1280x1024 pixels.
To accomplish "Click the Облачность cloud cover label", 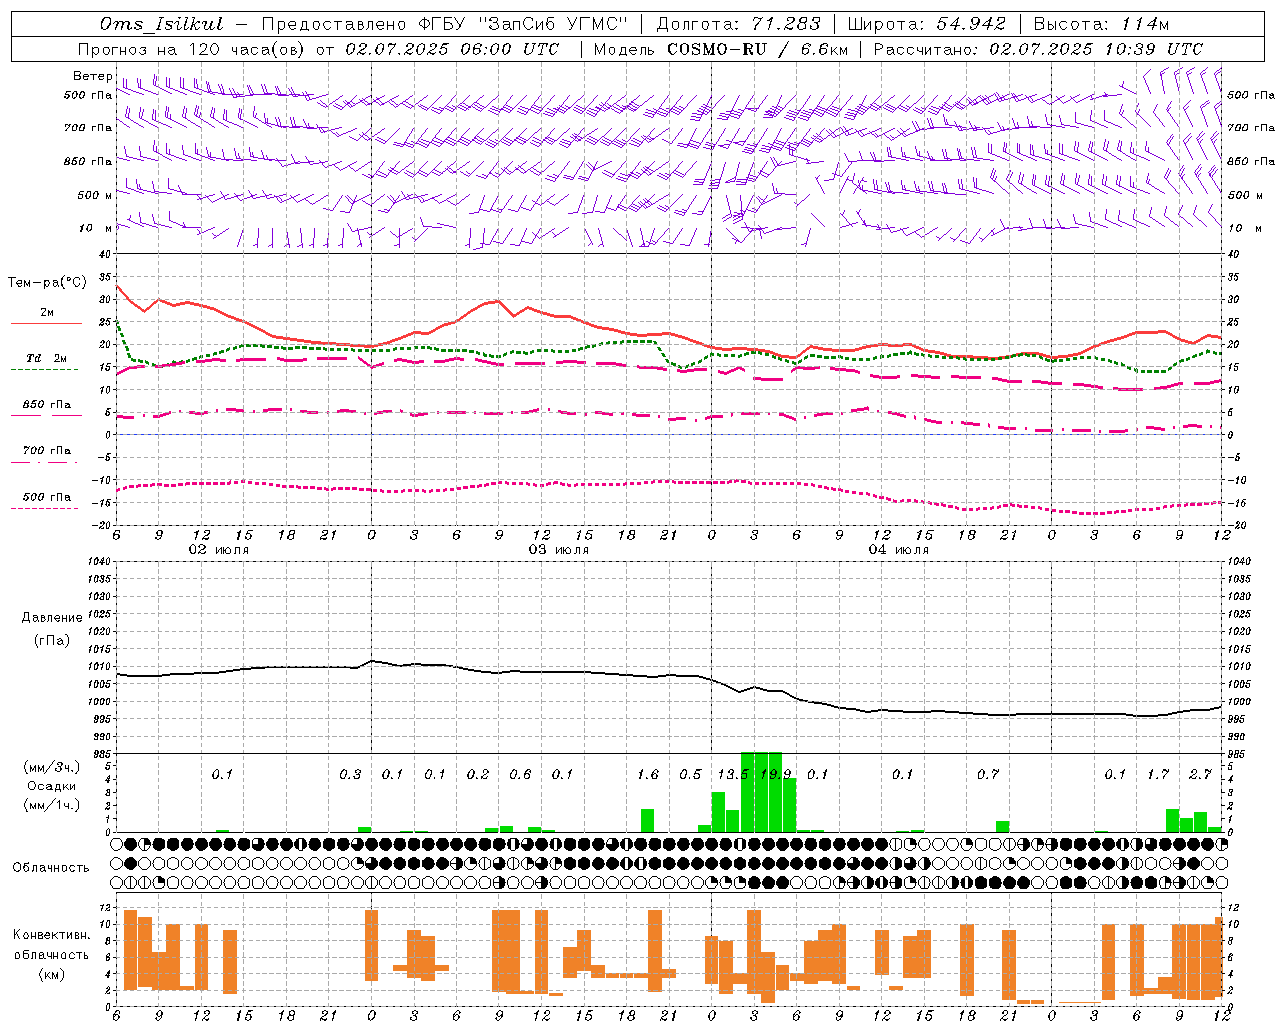I will click(x=51, y=867).
